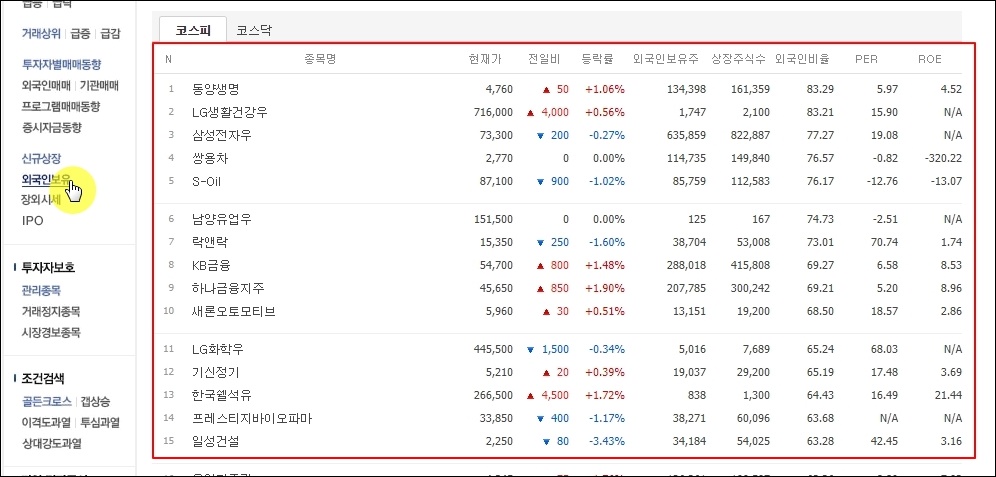The height and width of the screenshot is (477, 996).
Task: Open stock 한국쉘석유
Action: (222, 396)
